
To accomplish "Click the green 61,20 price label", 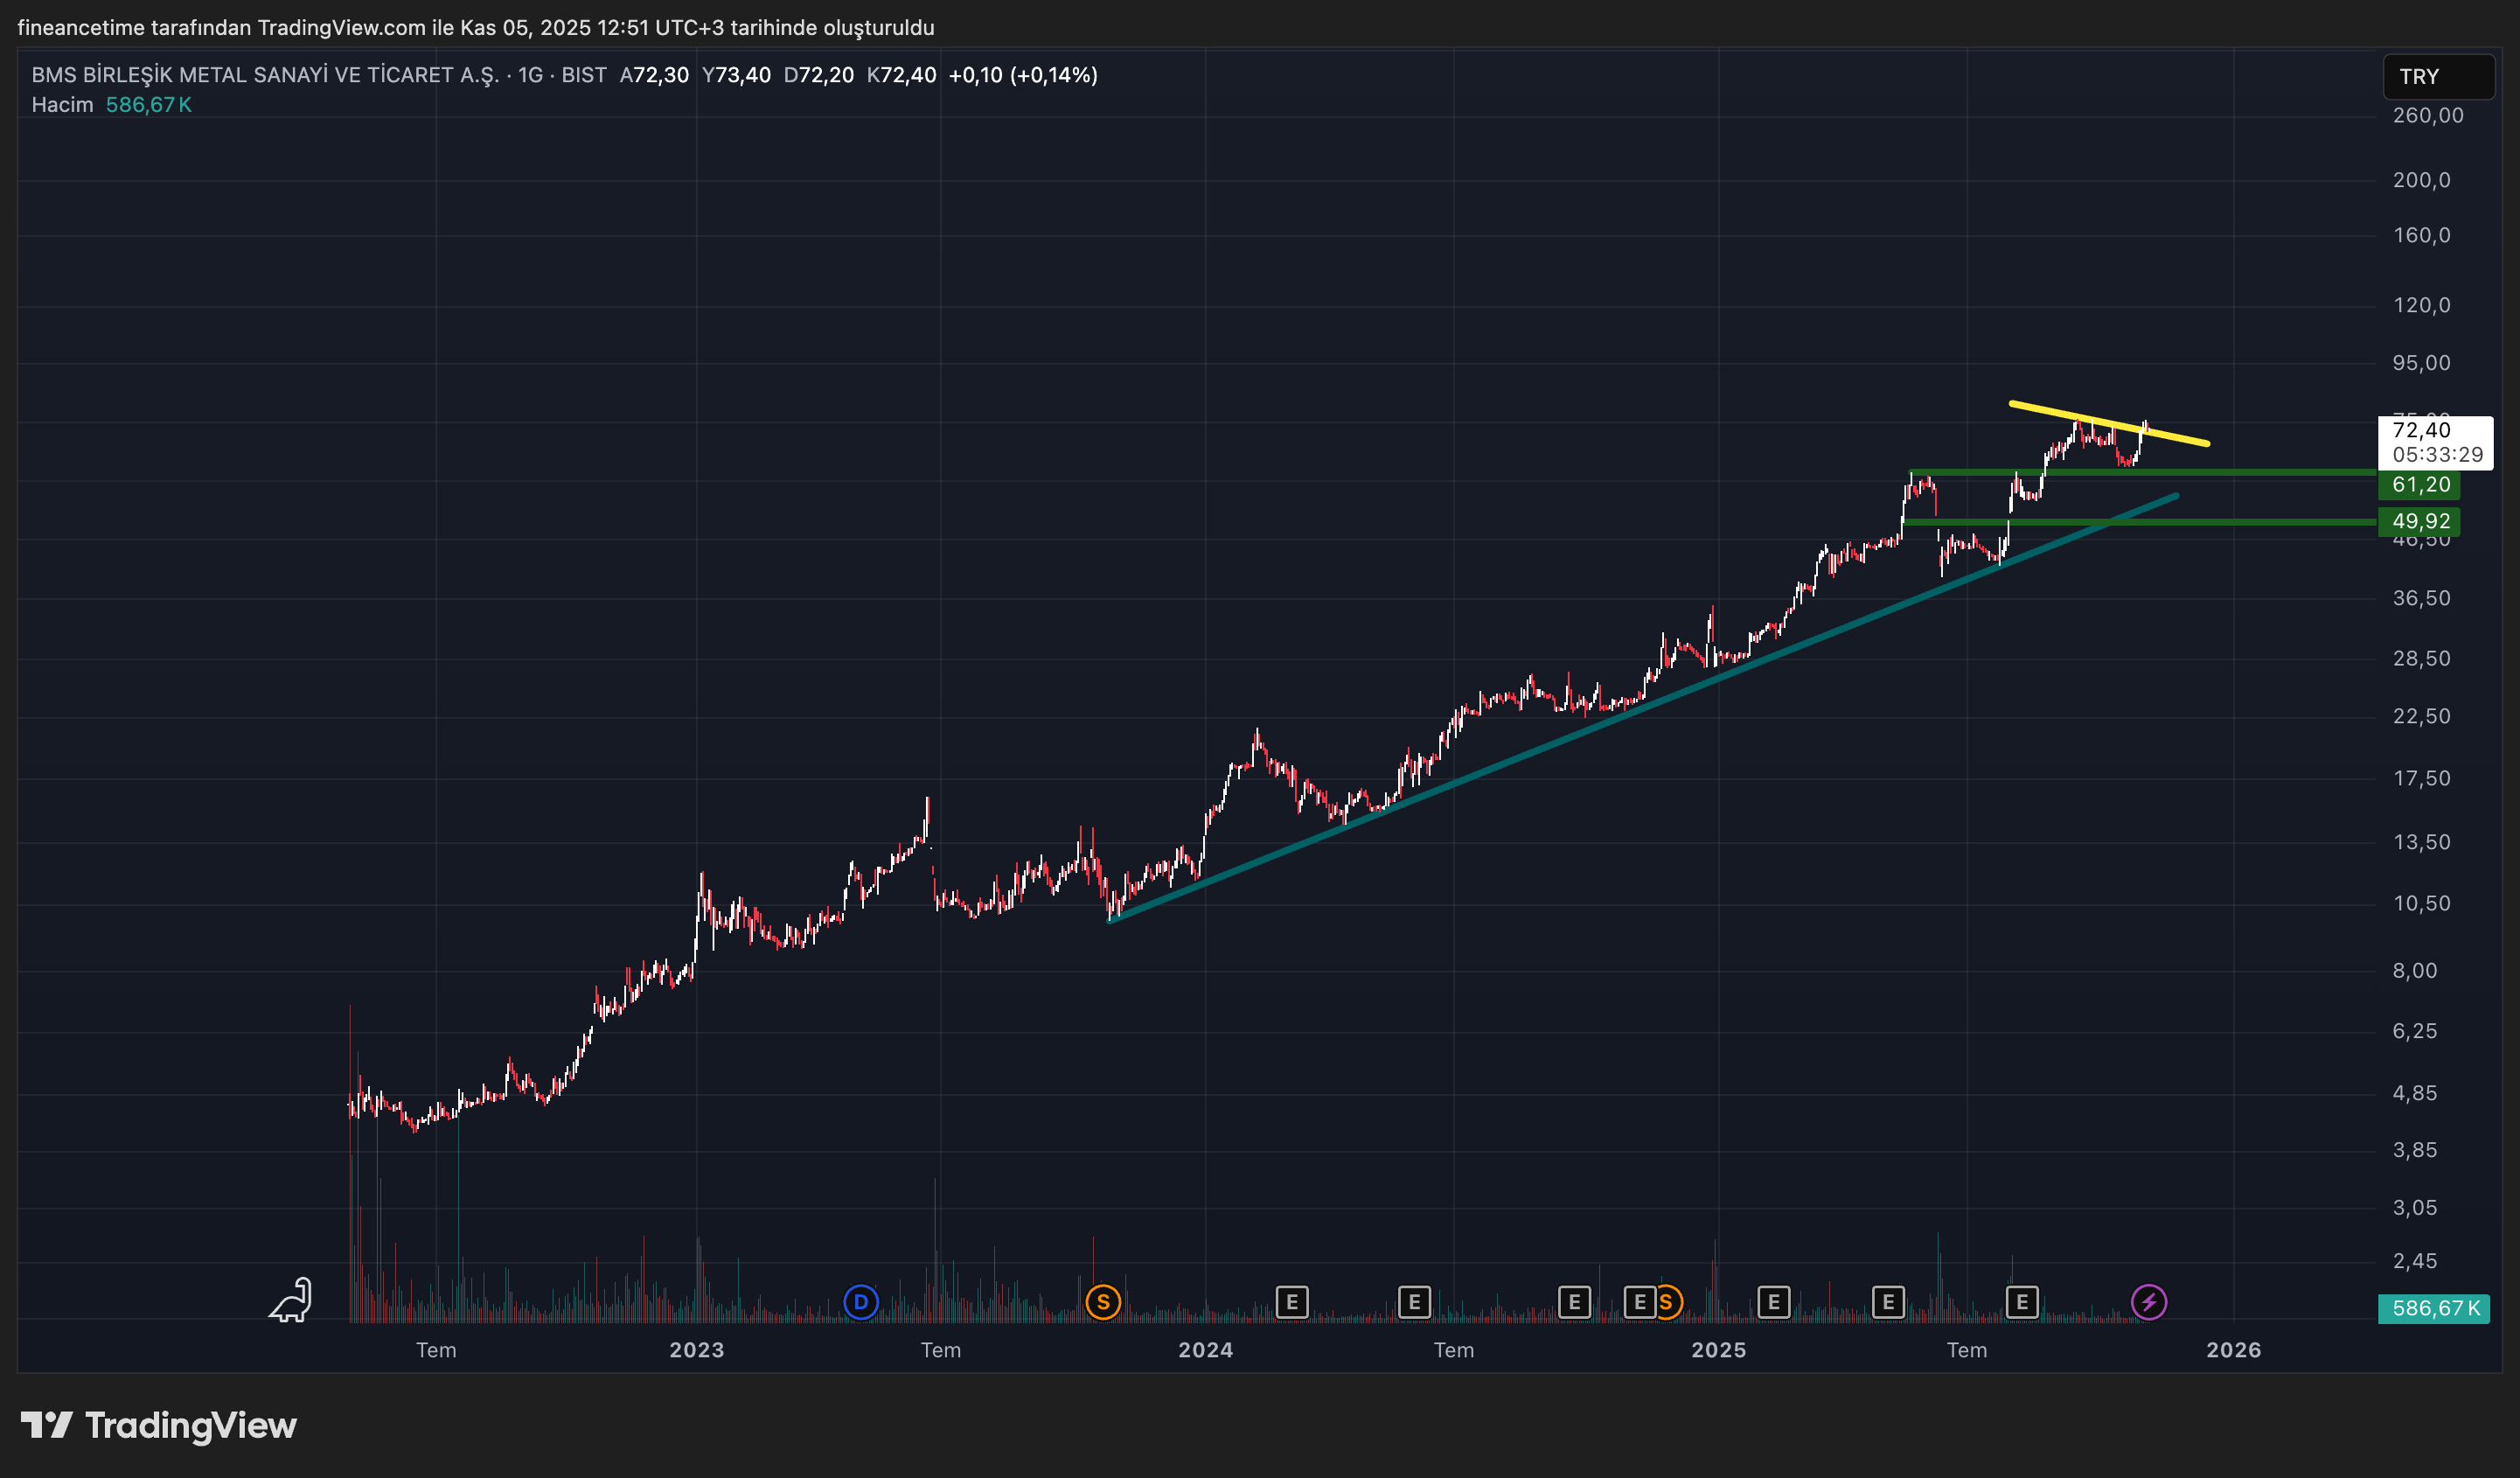I will tap(2419, 485).
